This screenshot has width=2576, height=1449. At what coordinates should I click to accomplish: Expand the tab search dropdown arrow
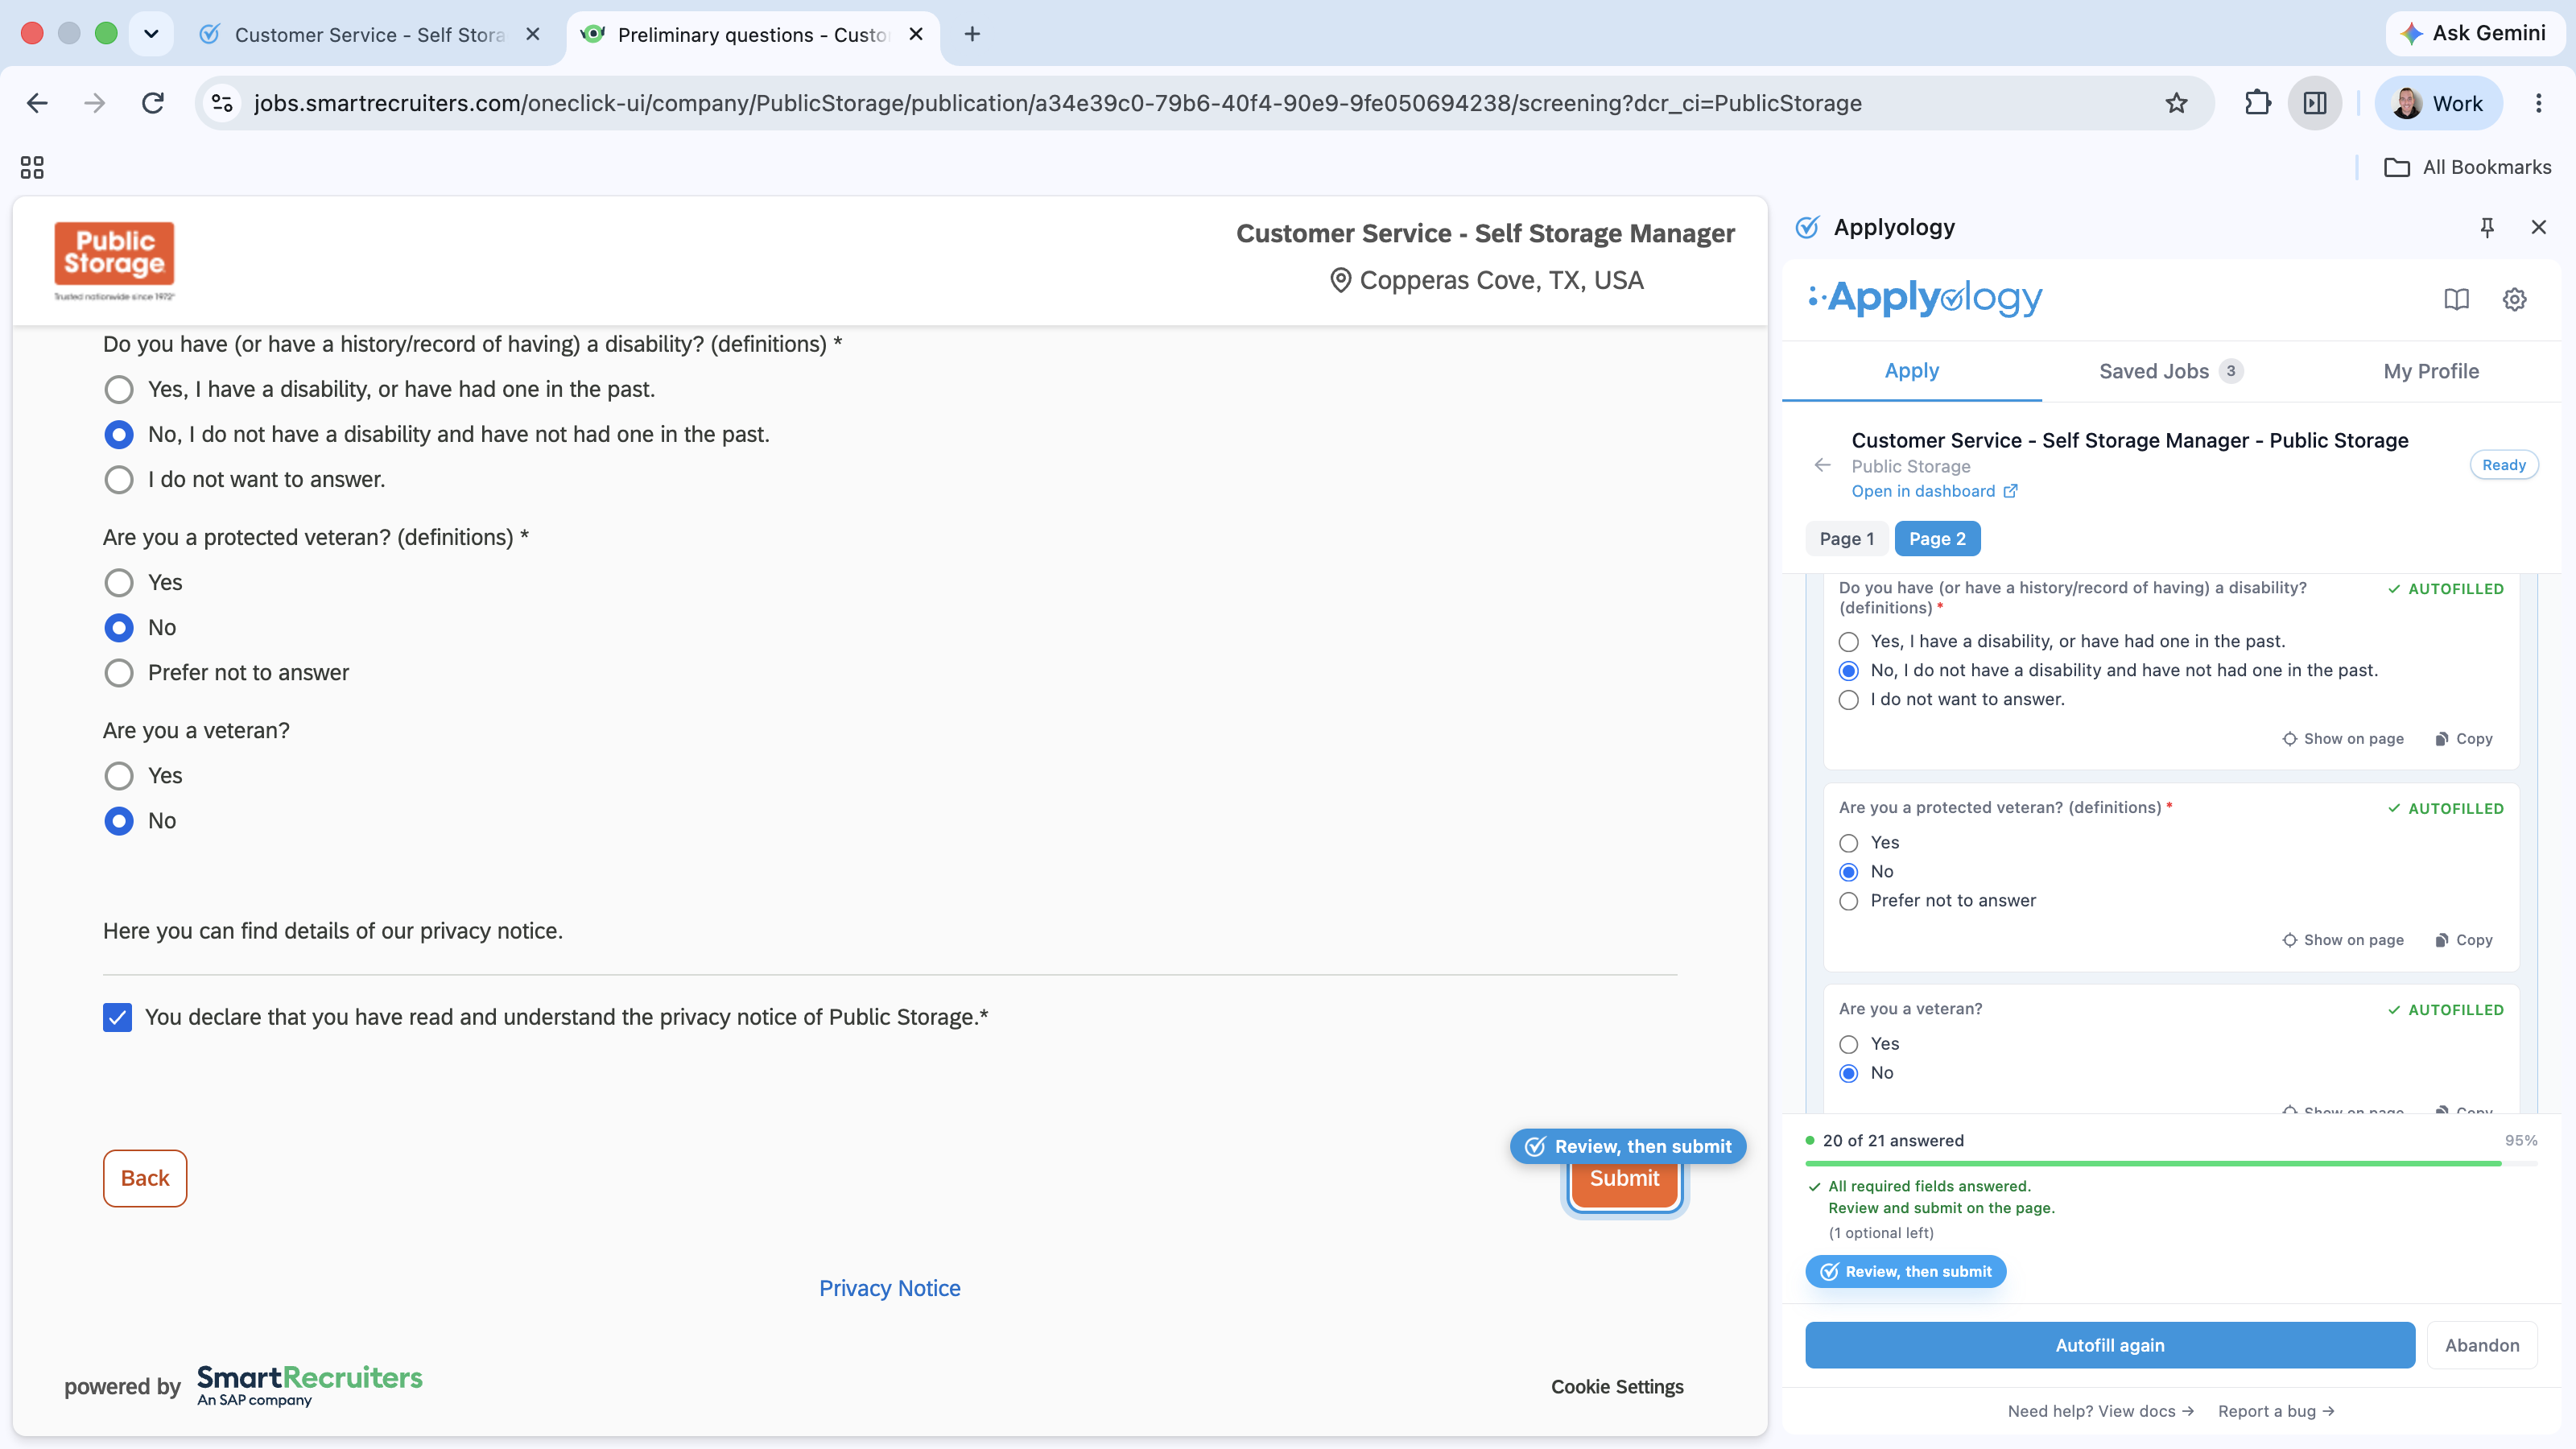[x=151, y=34]
